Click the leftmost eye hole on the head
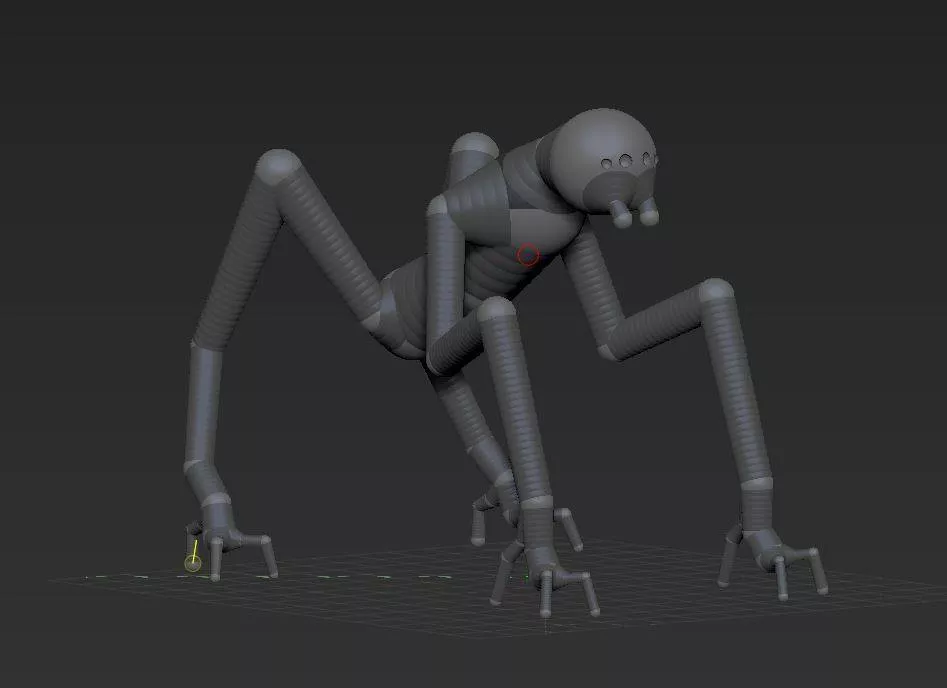The width and height of the screenshot is (947, 688). click(x=607, y=163)
